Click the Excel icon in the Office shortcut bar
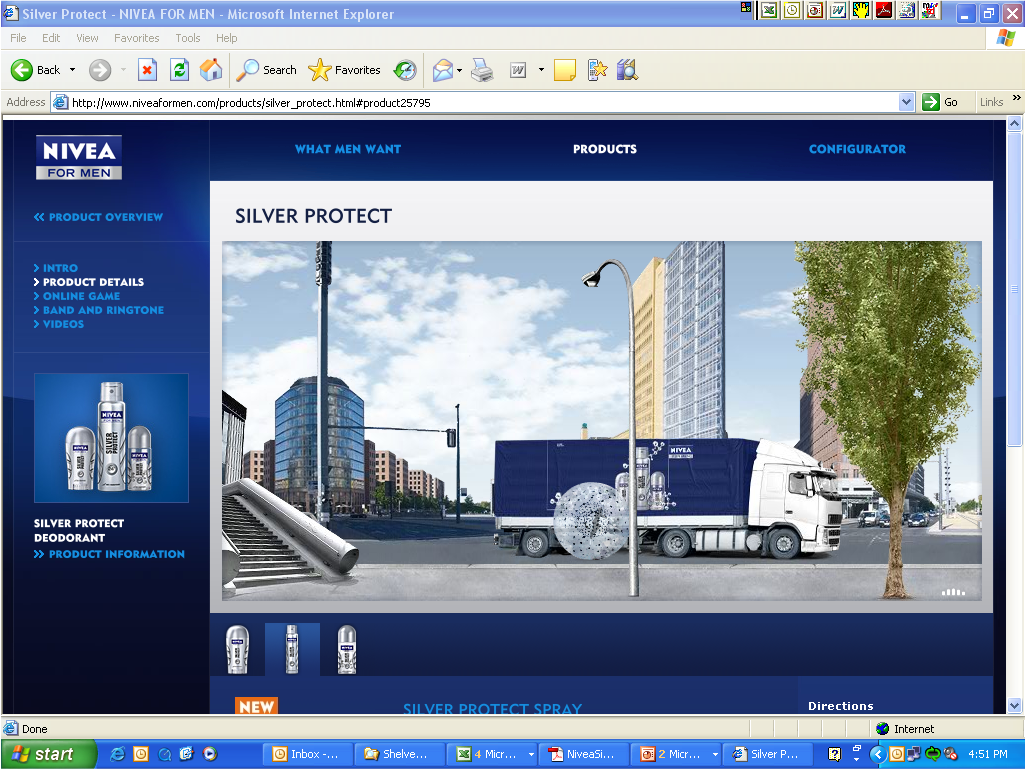 [x=769, y=10]
